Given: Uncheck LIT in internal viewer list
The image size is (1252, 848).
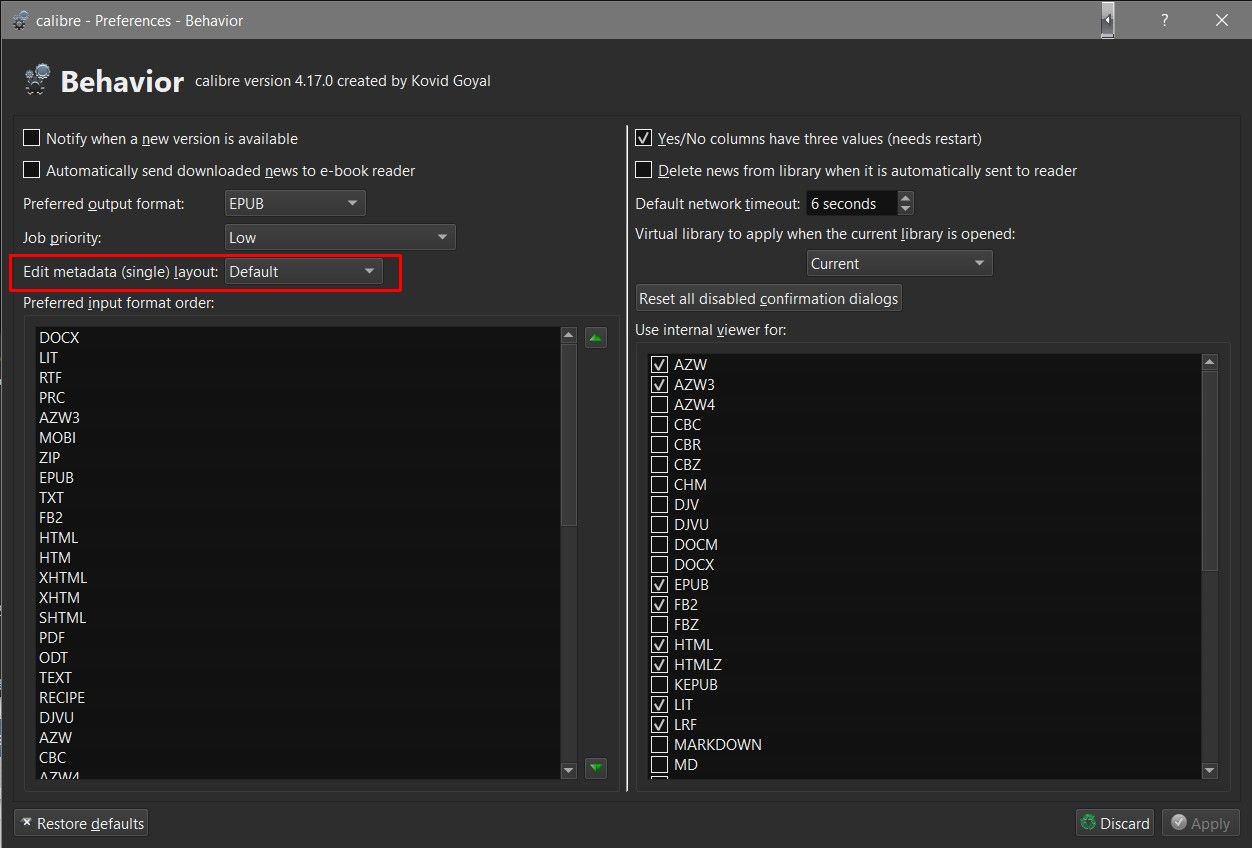Looking at the screenshot, I should tap(659, 704).
